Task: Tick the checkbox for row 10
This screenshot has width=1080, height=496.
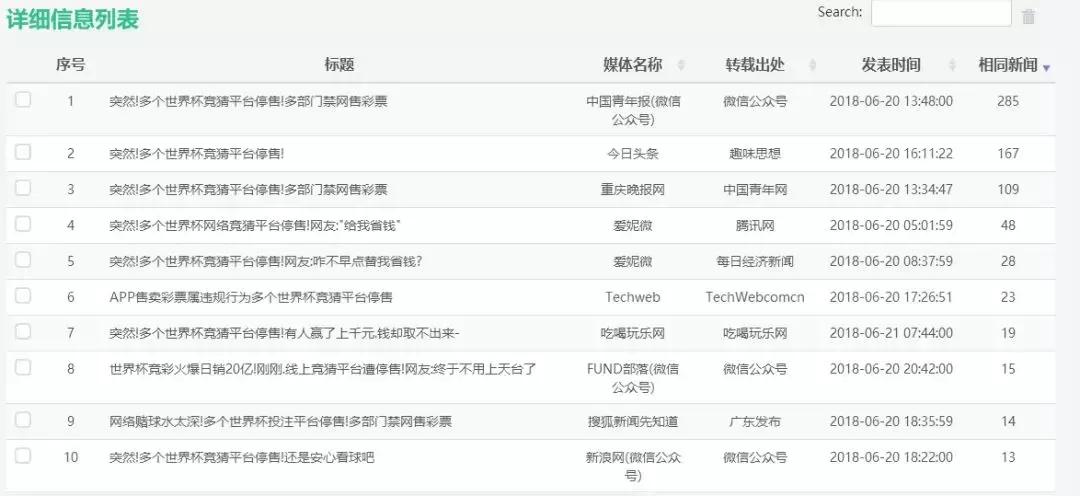Action: [x=23, y=455]
